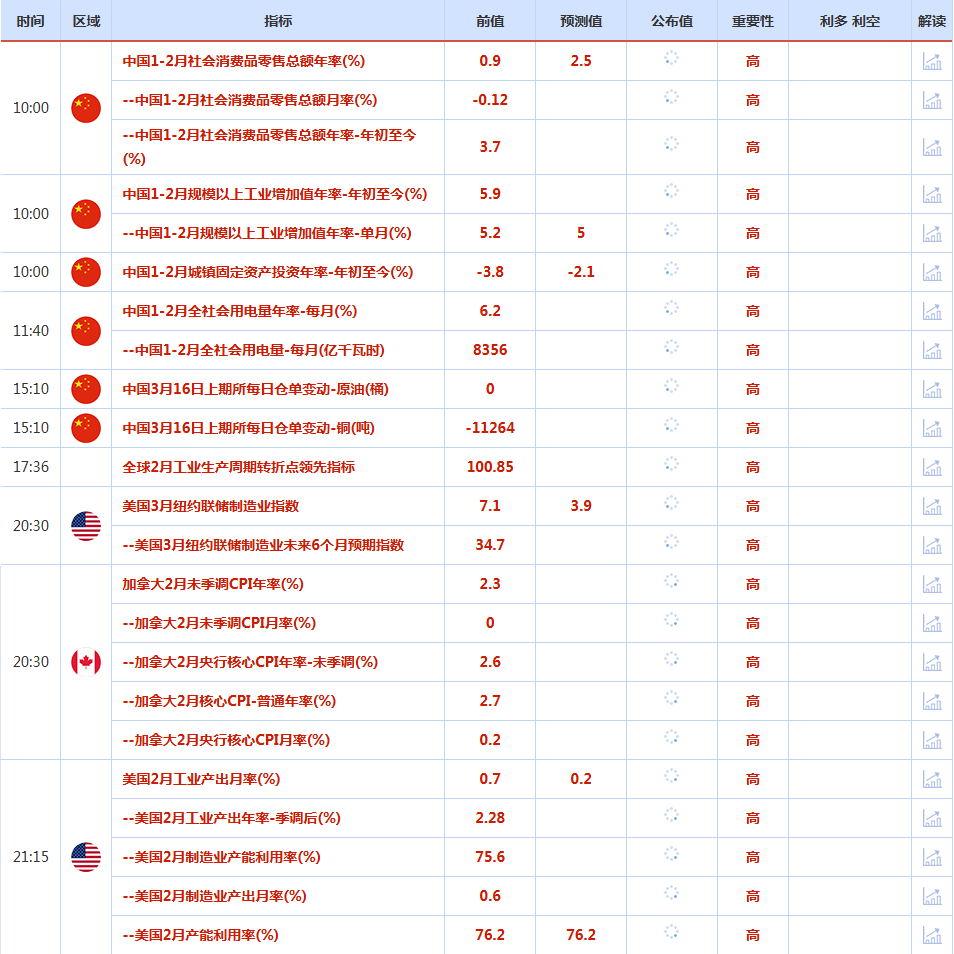Click the 指标 column header
This screenshot has width=954, height=954.
(x=278, y=21)
